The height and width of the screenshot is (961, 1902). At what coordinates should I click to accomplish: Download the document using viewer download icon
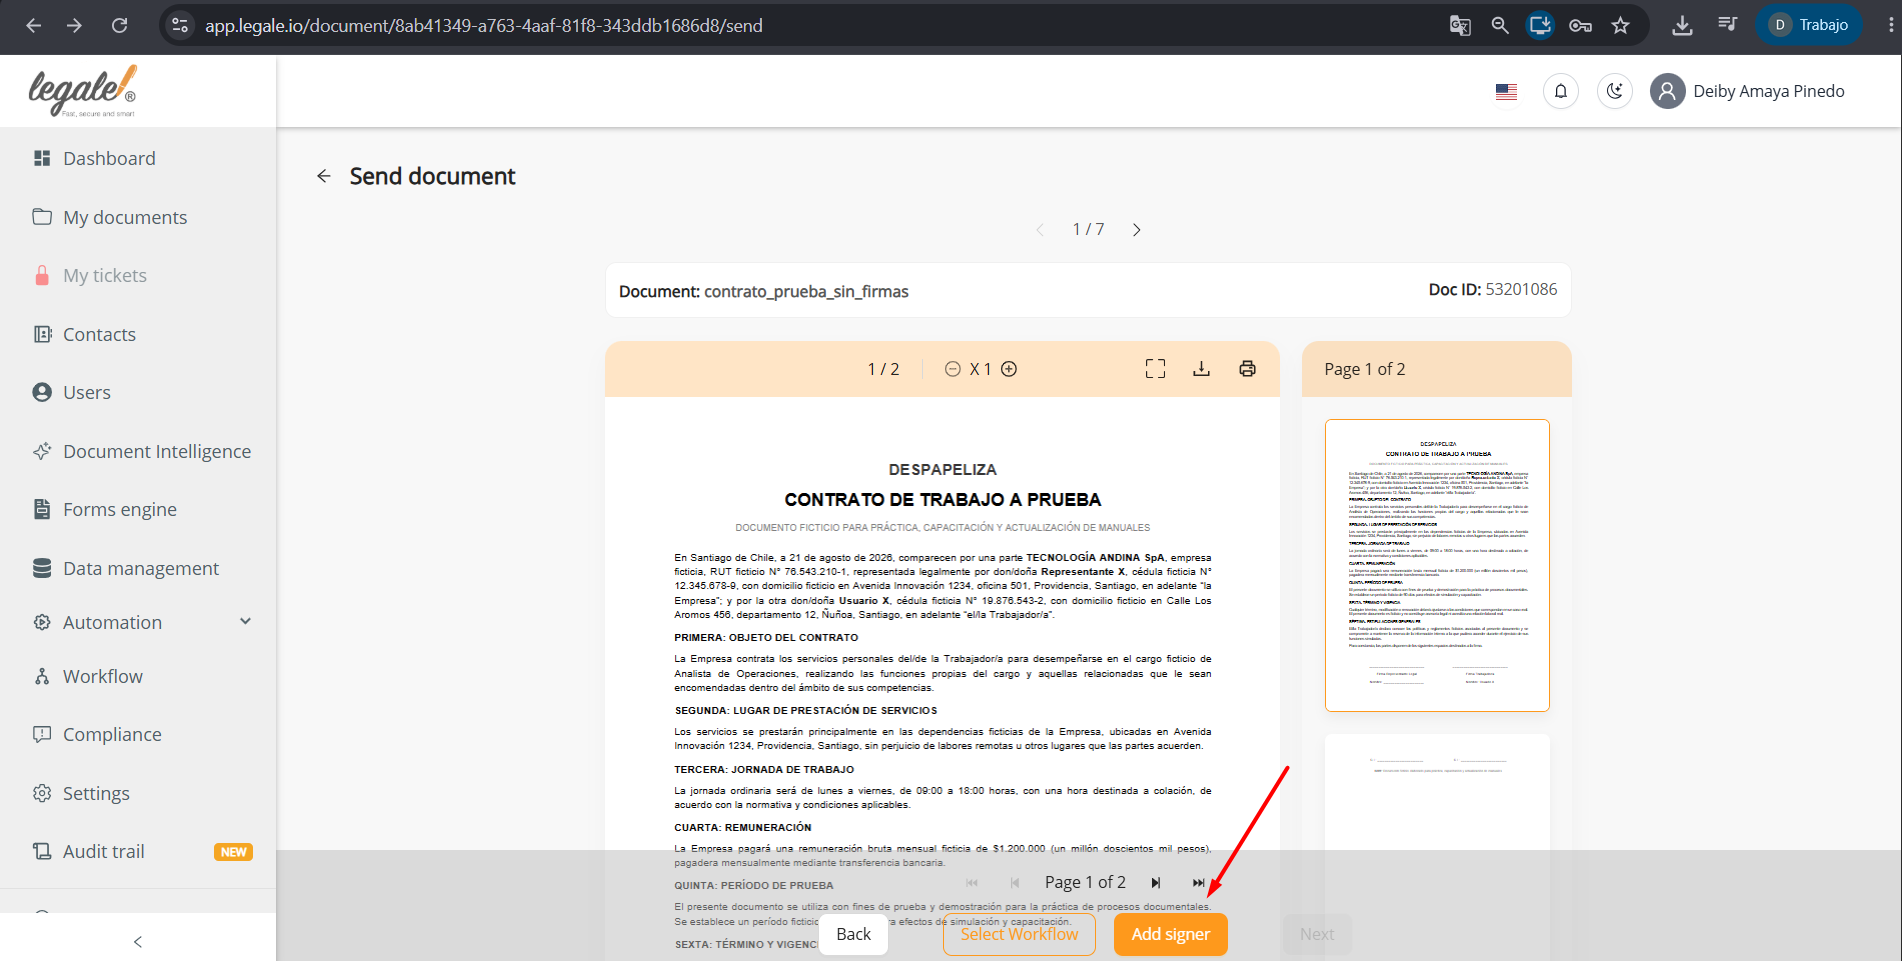1201,369
